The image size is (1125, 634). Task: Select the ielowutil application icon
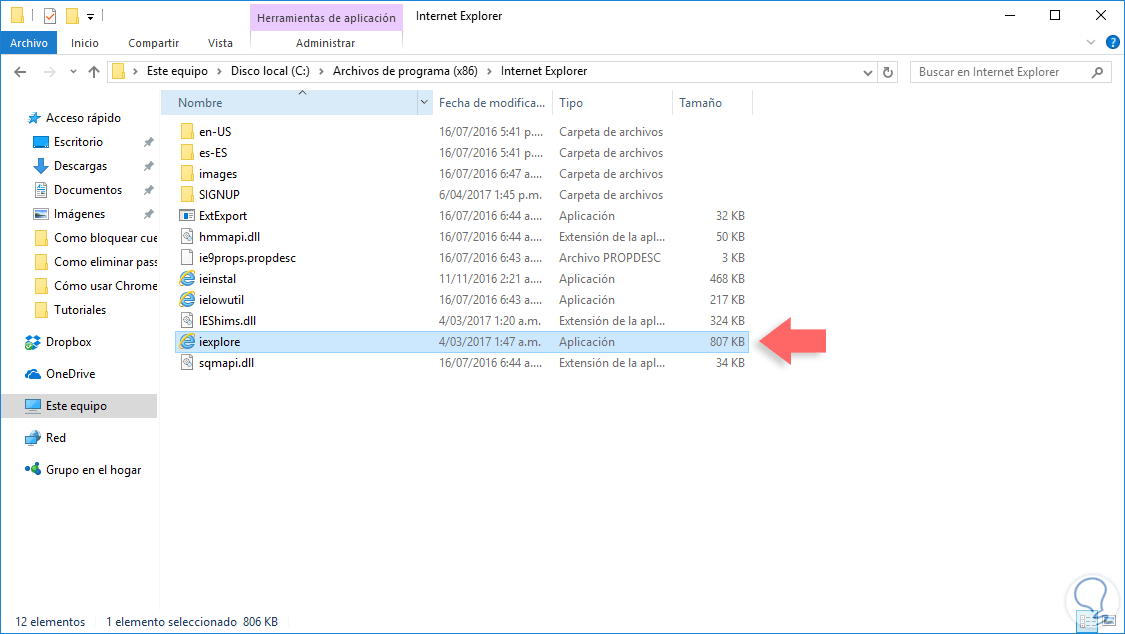tap(187, 299)
